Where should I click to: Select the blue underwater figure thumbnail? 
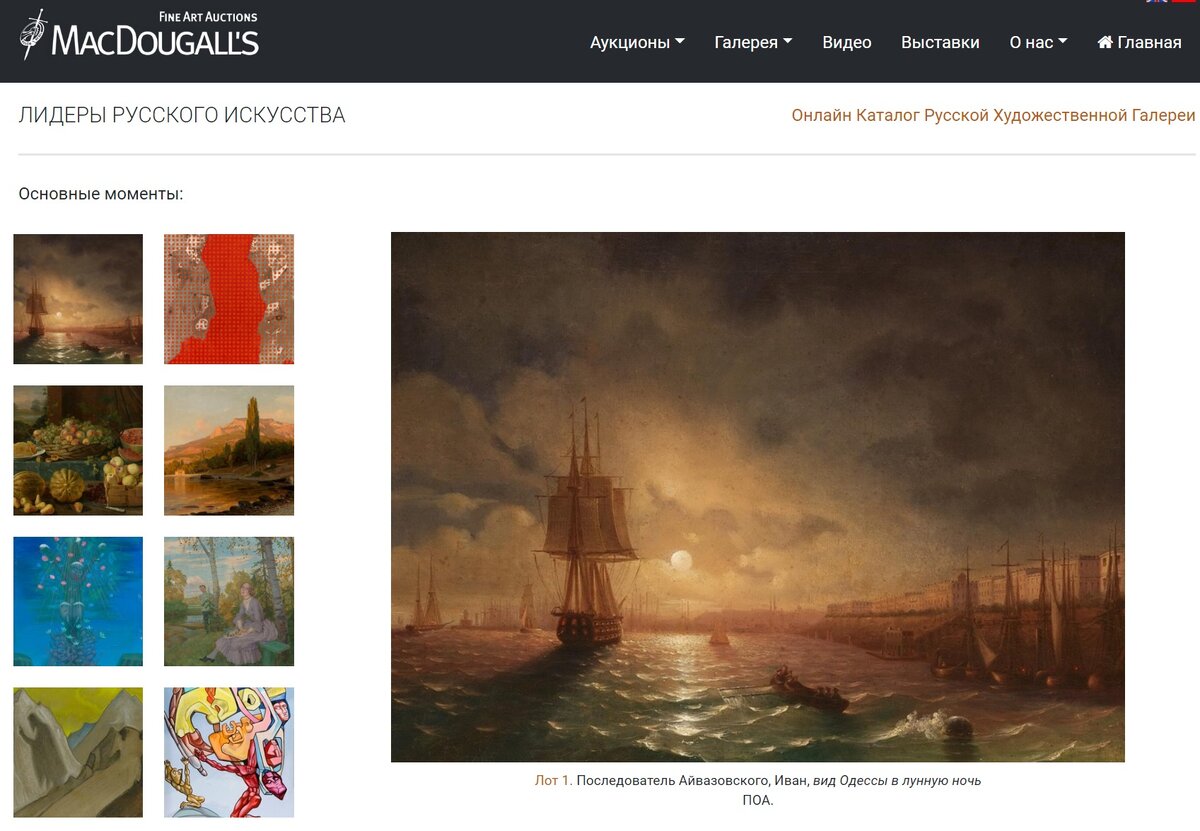coord(78,601)
